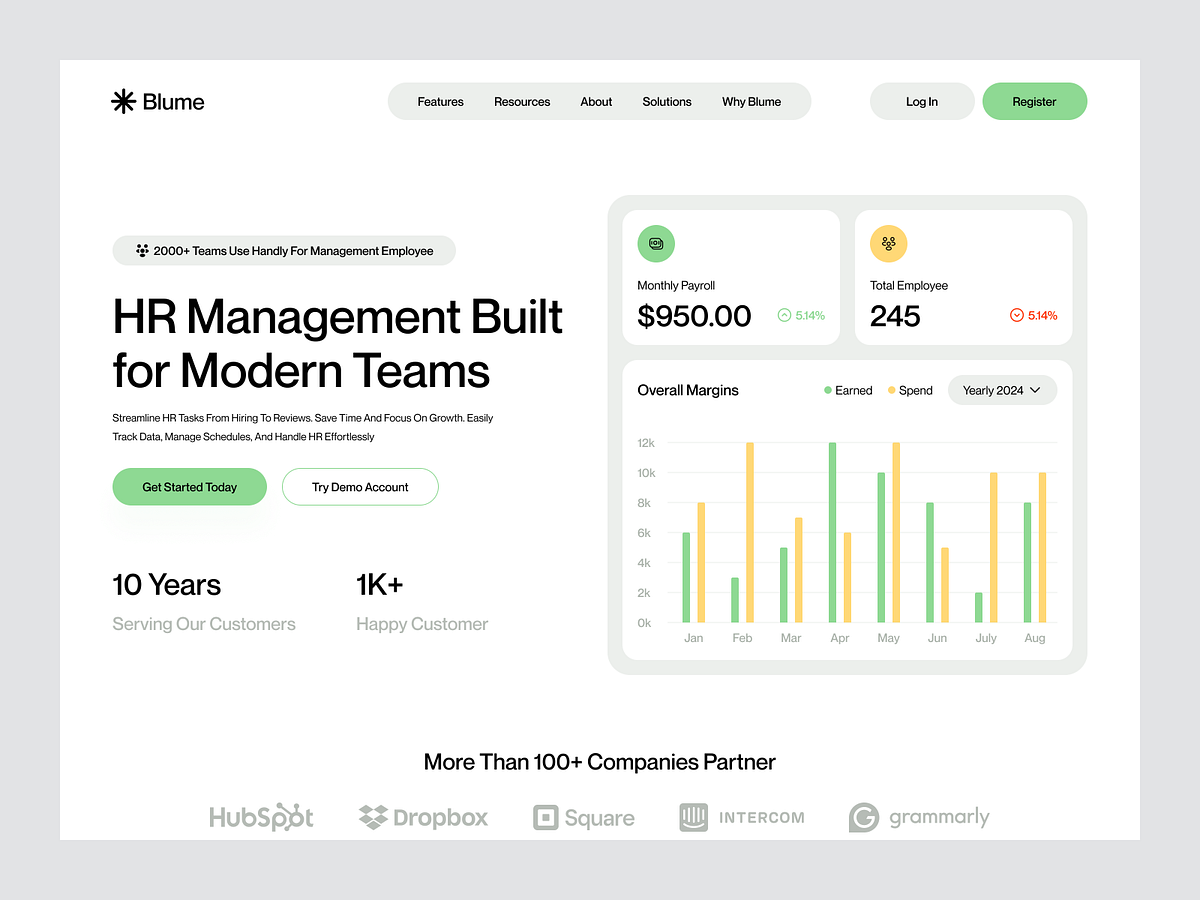The height and width of the screenshot is (900, 1200).
Task: Click the green up-arrow trend icon by Monthly Payroll
Action: [x=784, y=315]
